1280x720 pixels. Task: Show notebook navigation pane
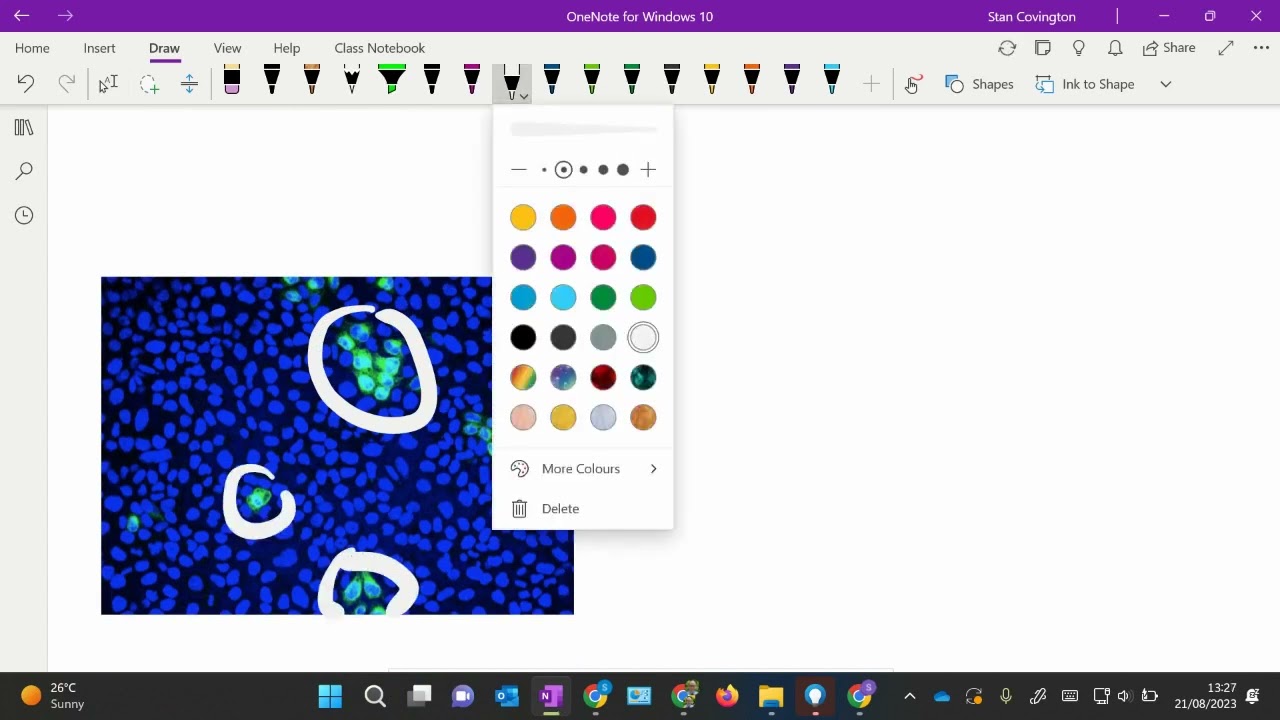click(x=24, y=128)
